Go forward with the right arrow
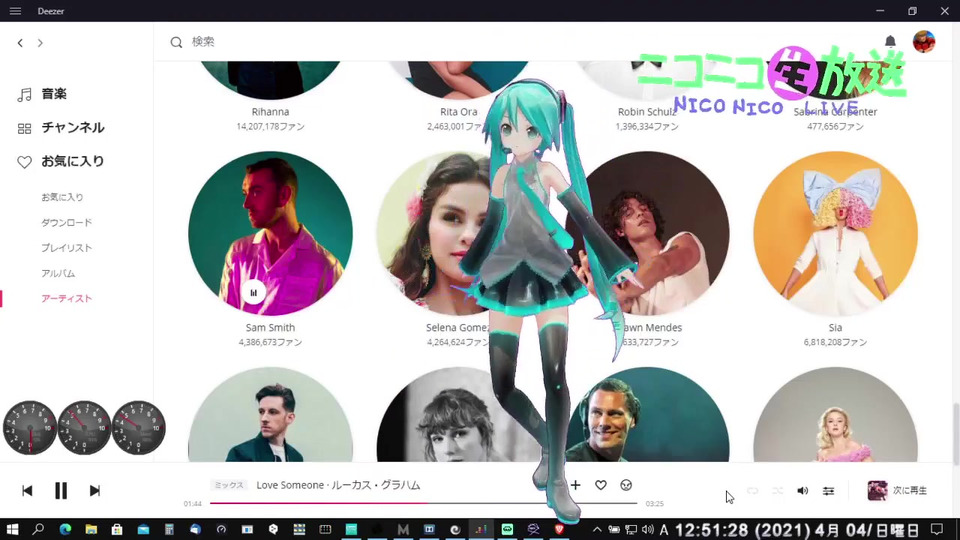960x540 pixels. pyautogui.click(x=40, y=43)
